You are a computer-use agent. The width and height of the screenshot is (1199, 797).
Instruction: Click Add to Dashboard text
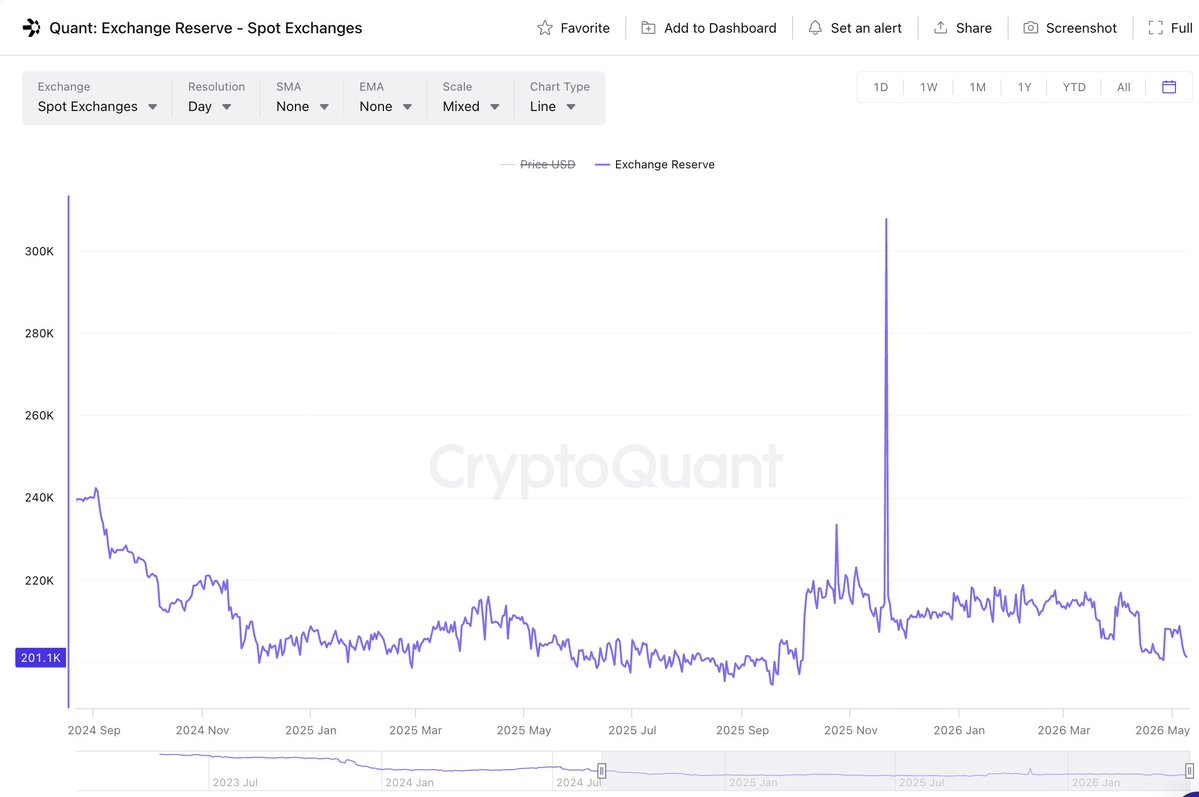pyautogui.click(x=720, y=28)
